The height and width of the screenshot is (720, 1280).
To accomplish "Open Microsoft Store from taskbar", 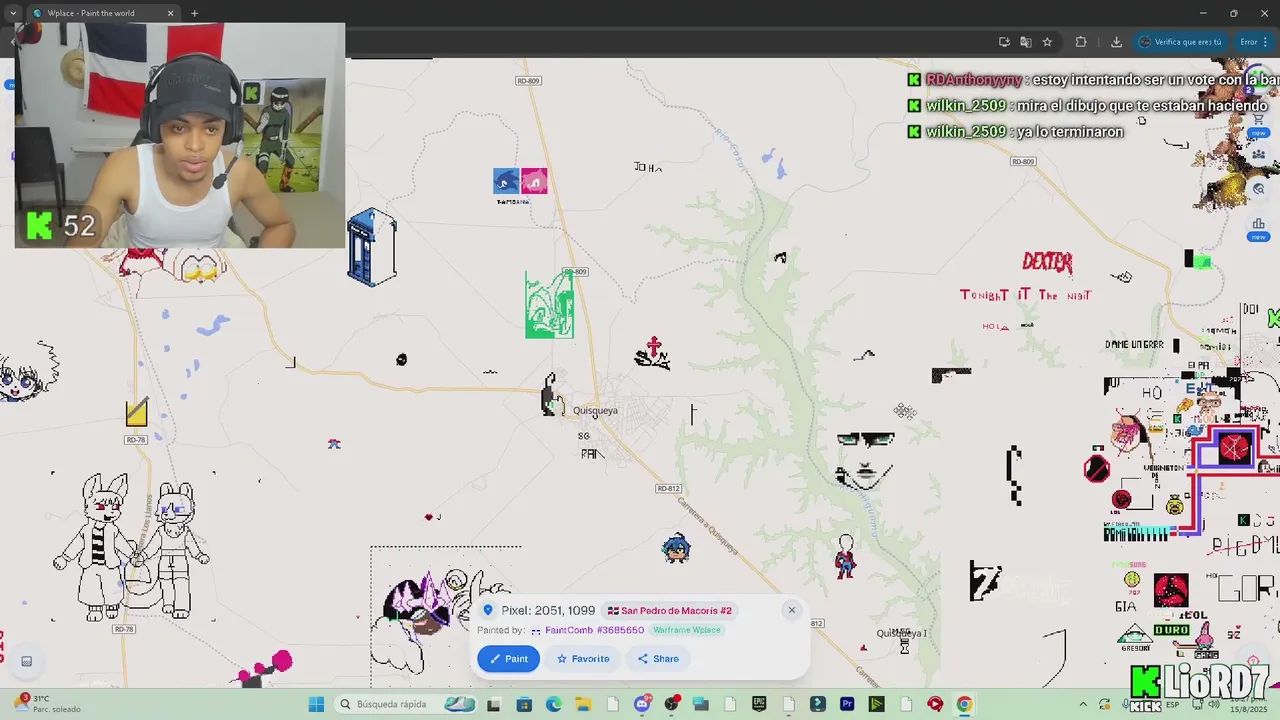I will (x=524, y=704).
